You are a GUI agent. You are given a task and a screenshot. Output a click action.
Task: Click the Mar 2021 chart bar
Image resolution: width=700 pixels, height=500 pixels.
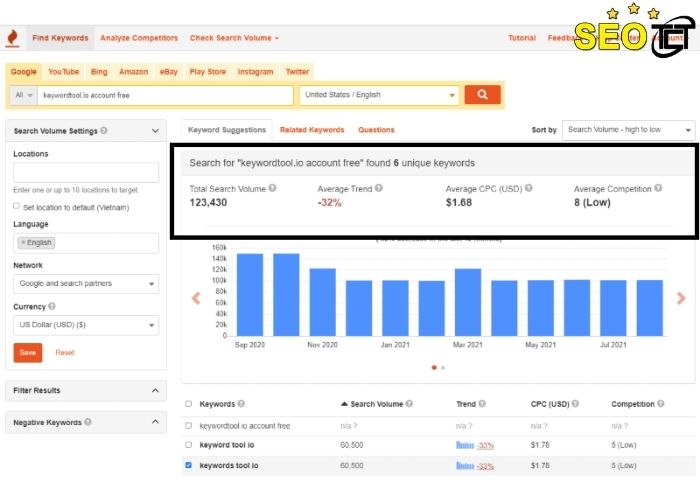tap(468, 302)
